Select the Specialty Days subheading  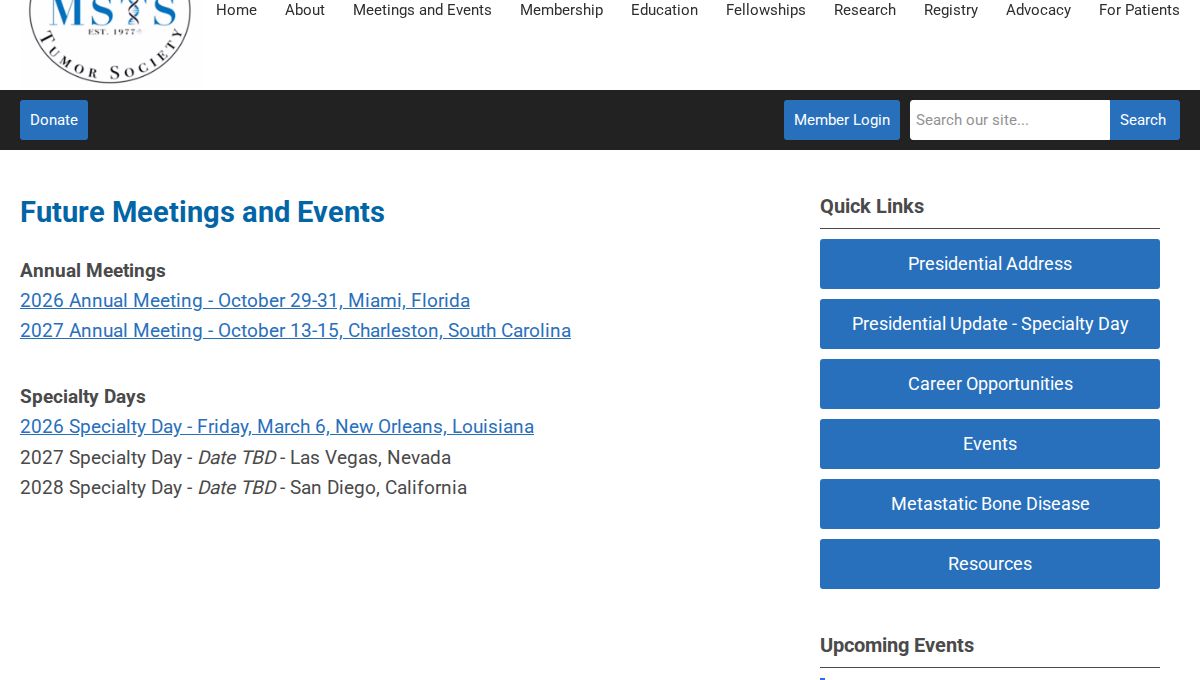pos(83,397)
